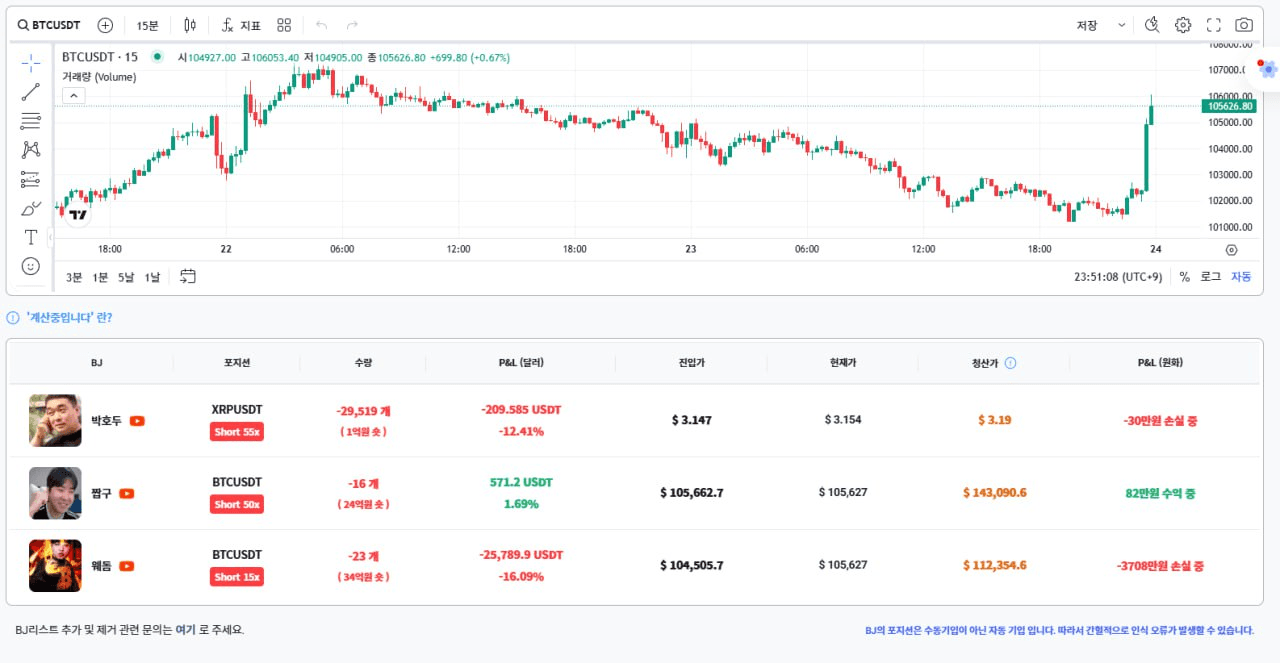
Task: Change the candlestick chart style
Action: point(190,25)
